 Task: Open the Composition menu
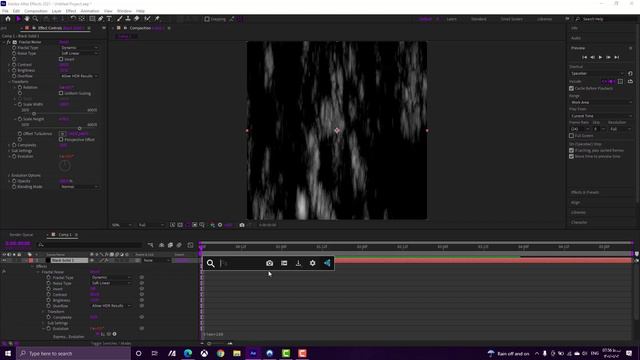click(36, 11)
